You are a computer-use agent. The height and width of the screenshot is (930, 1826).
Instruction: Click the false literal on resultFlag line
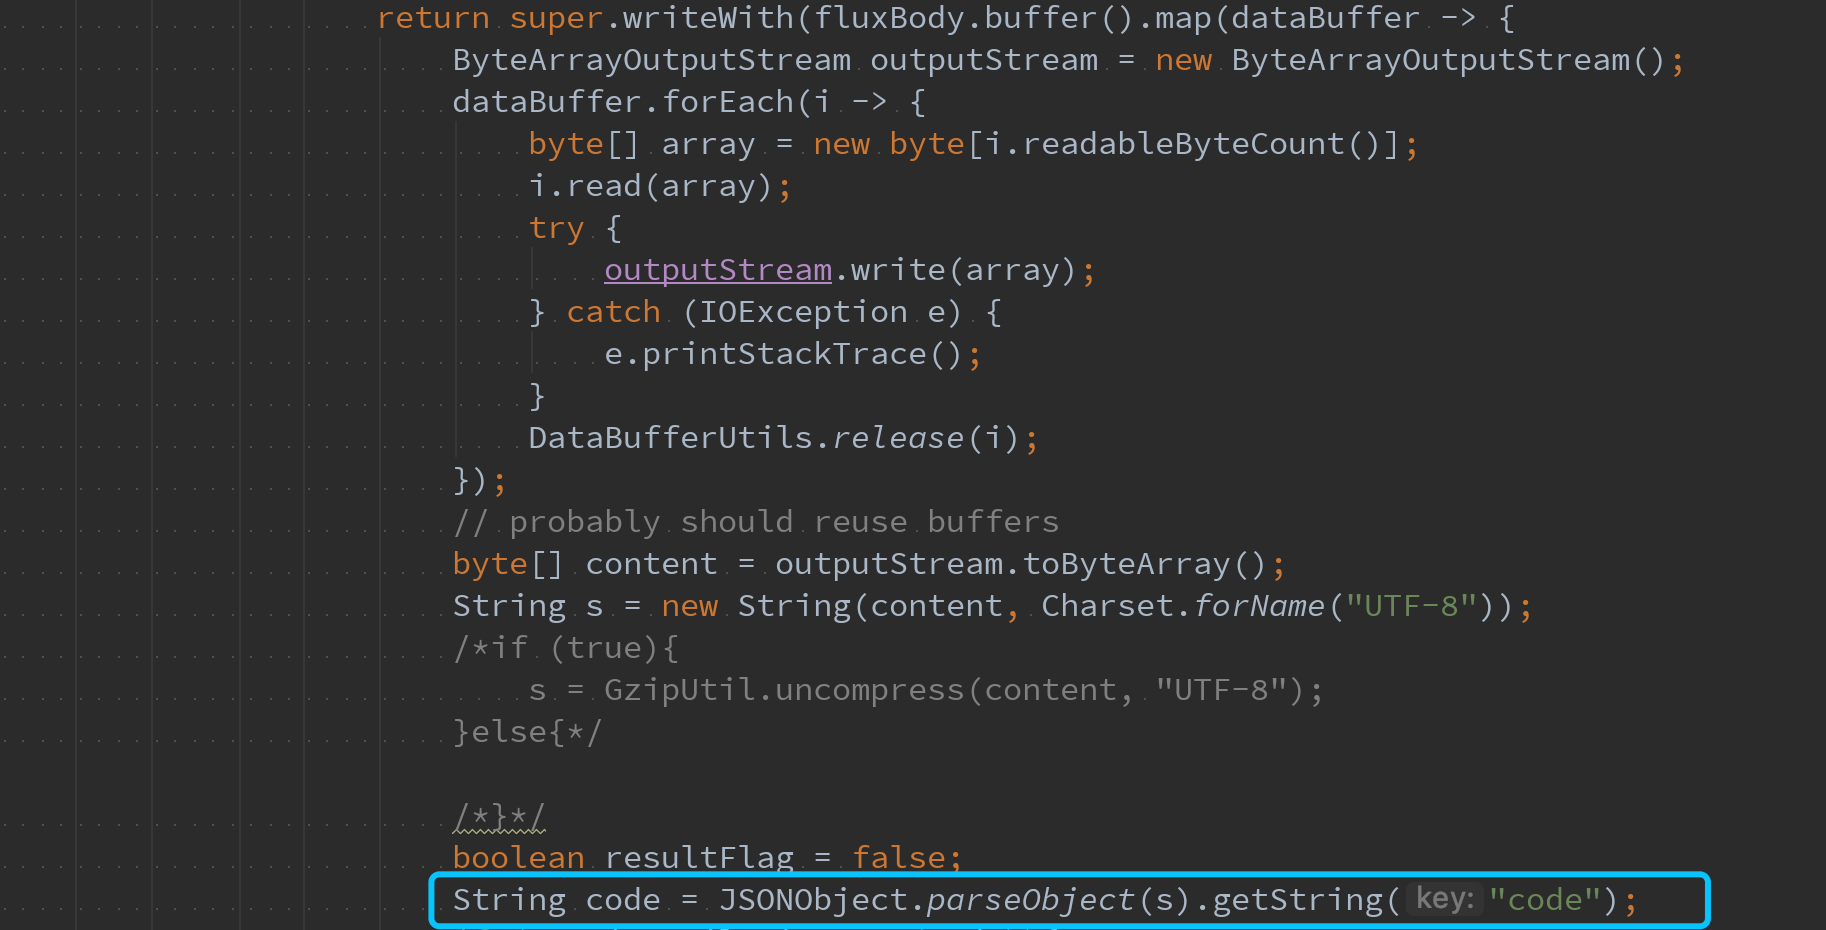[x=900, y=857]
